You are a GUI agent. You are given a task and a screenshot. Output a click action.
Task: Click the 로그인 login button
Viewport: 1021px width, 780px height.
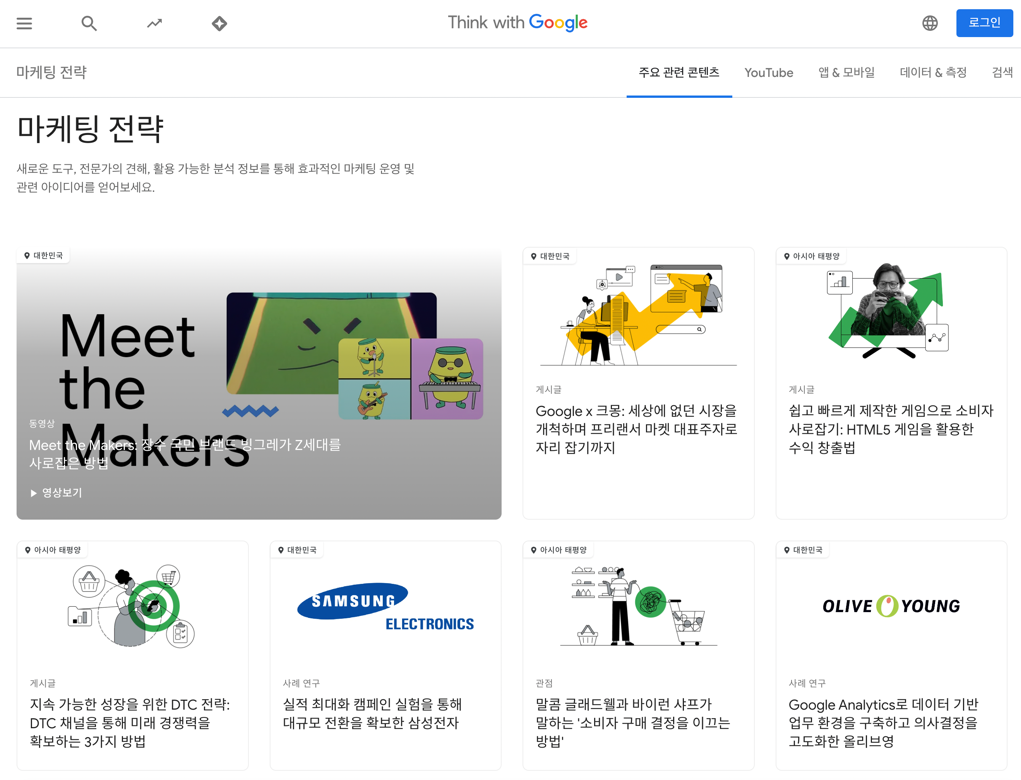[984, 23]
